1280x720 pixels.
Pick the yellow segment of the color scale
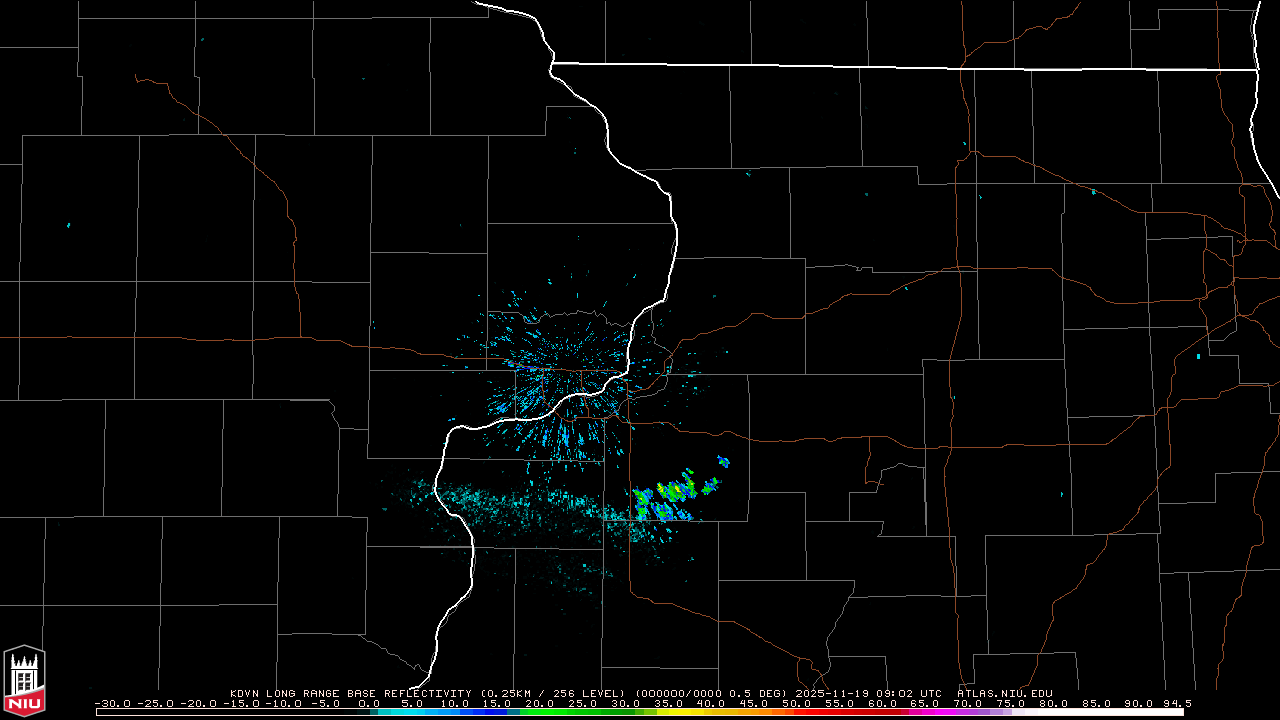680,712
